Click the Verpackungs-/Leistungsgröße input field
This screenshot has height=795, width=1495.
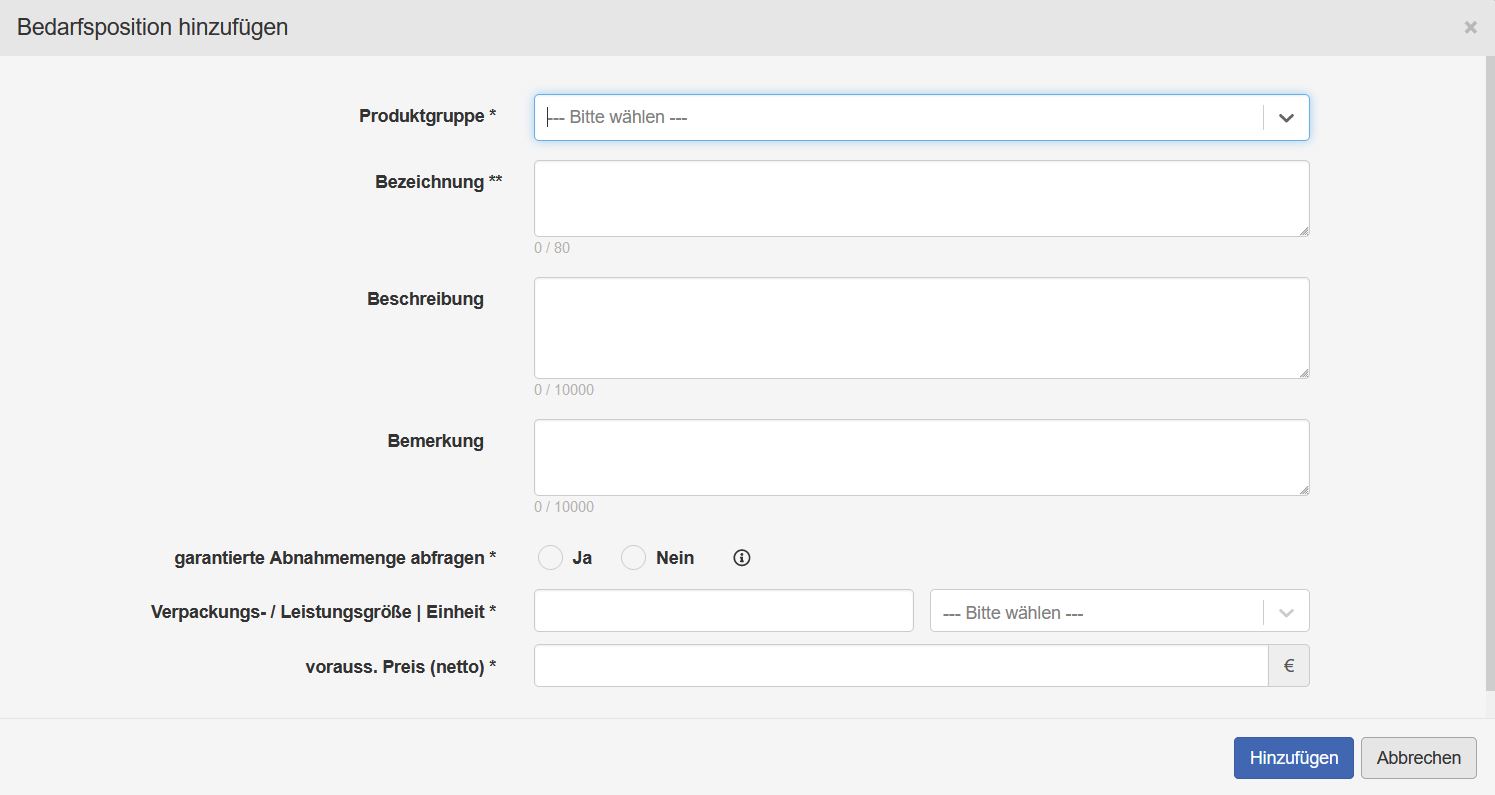tap(722, 611)
